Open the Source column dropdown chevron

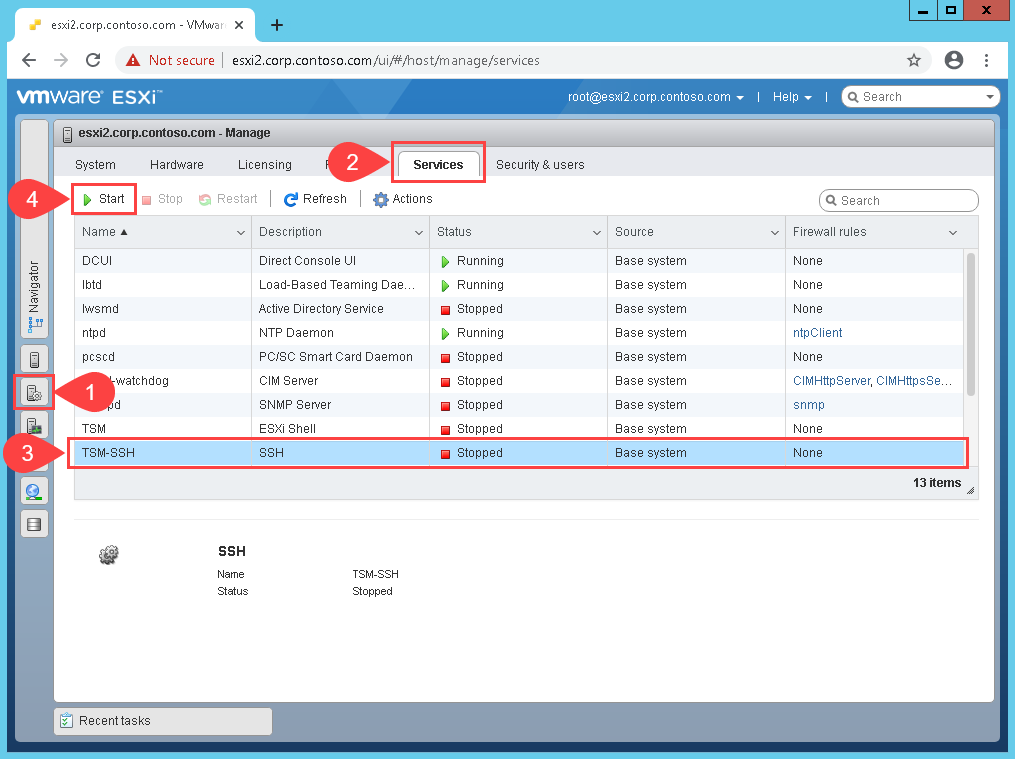774,233
